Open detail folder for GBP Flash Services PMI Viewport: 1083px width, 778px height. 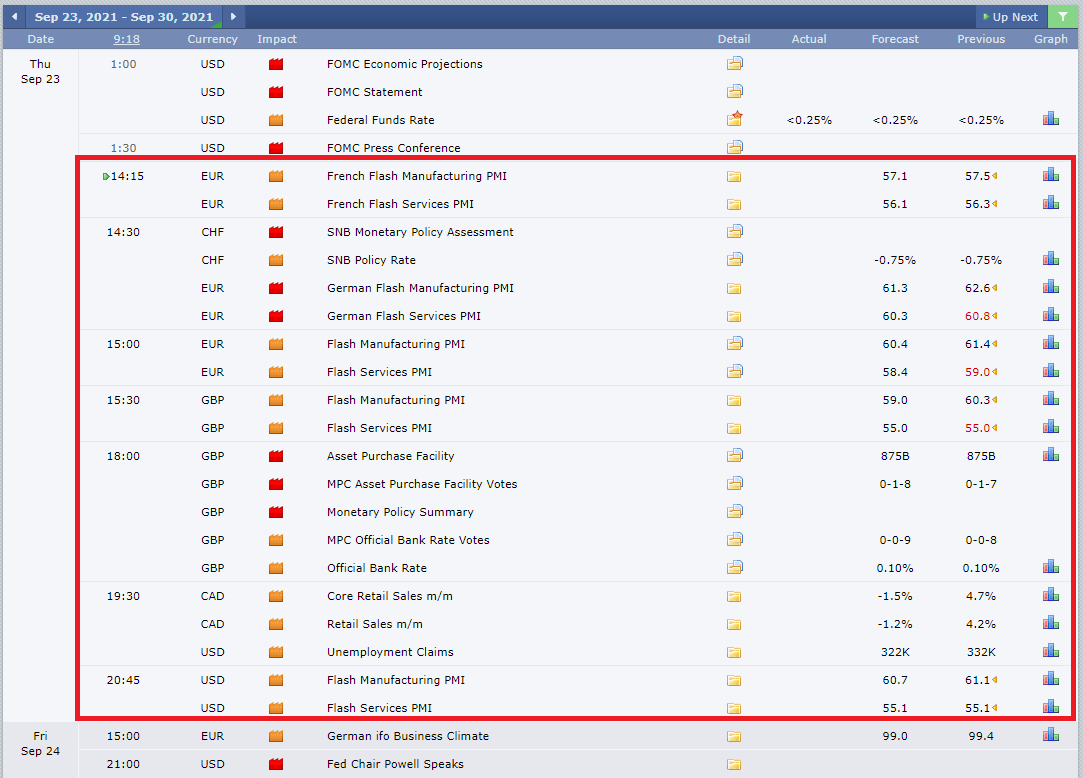point(734,428)
